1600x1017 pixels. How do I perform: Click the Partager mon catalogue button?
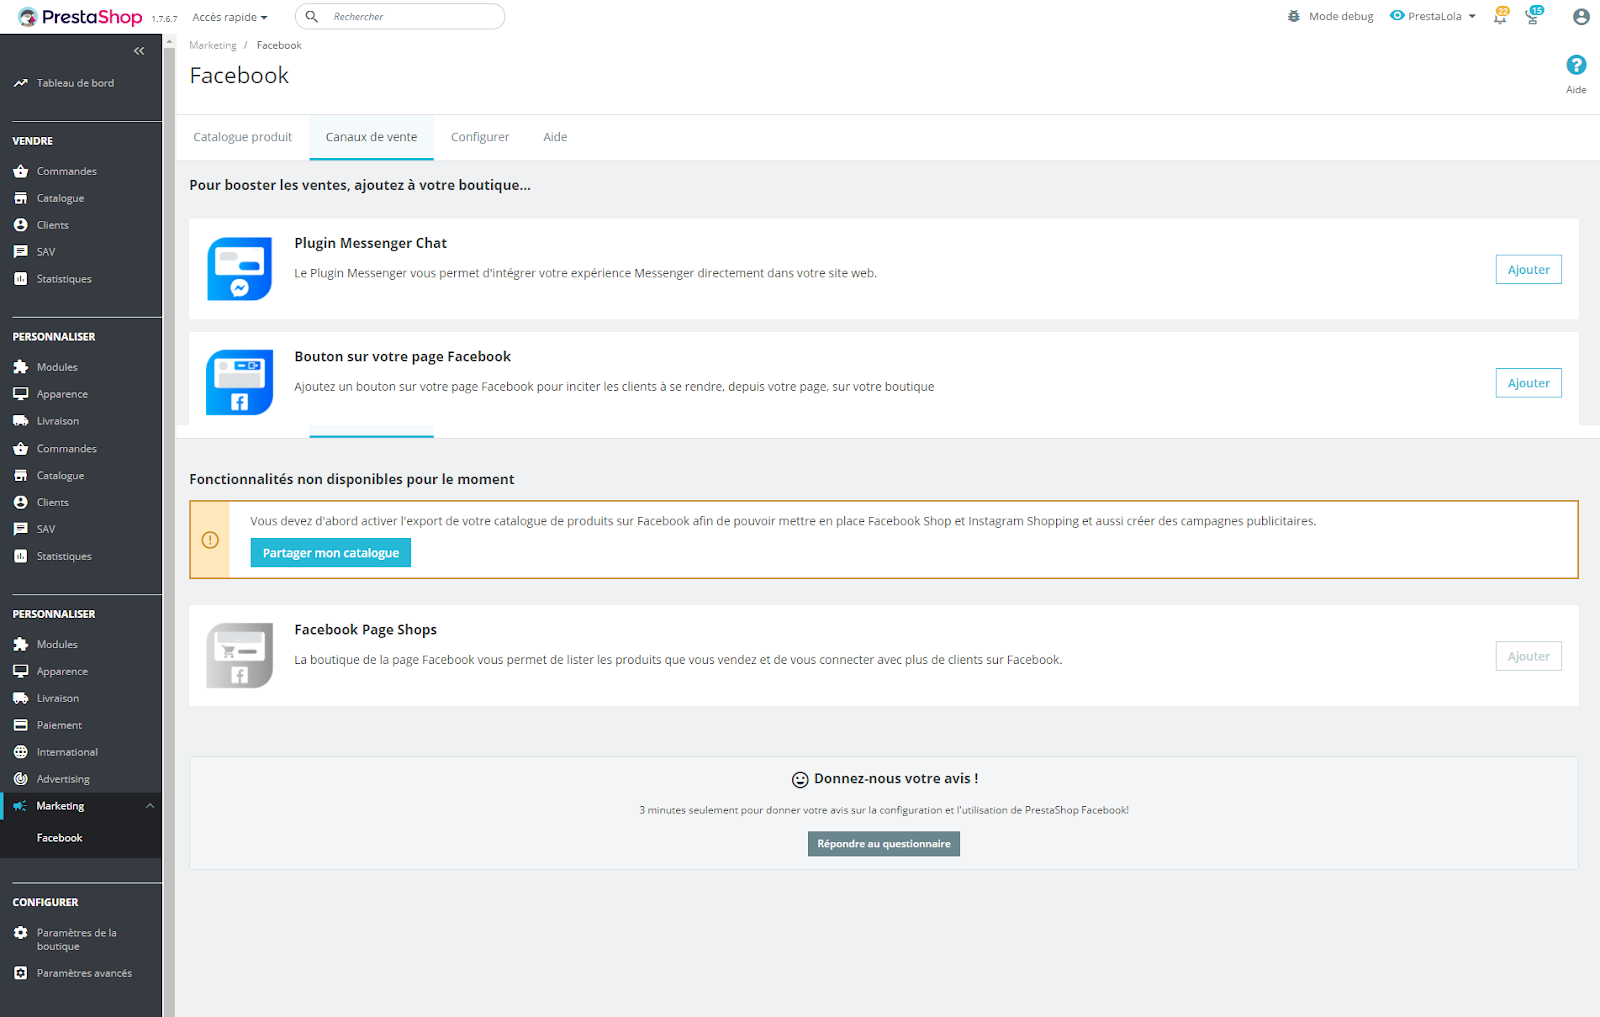331,554
